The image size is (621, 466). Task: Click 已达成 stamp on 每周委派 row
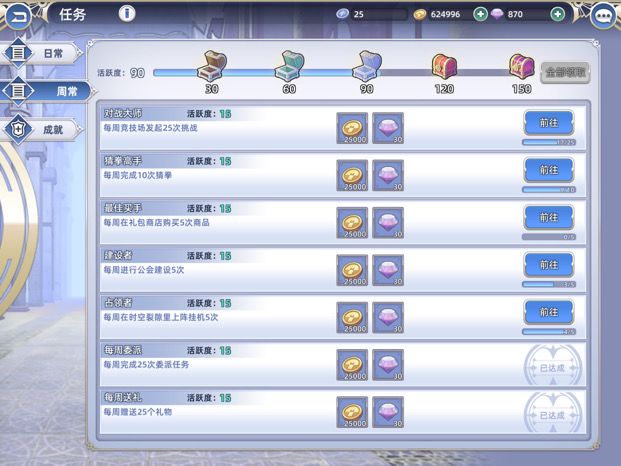tap(552, 365)
